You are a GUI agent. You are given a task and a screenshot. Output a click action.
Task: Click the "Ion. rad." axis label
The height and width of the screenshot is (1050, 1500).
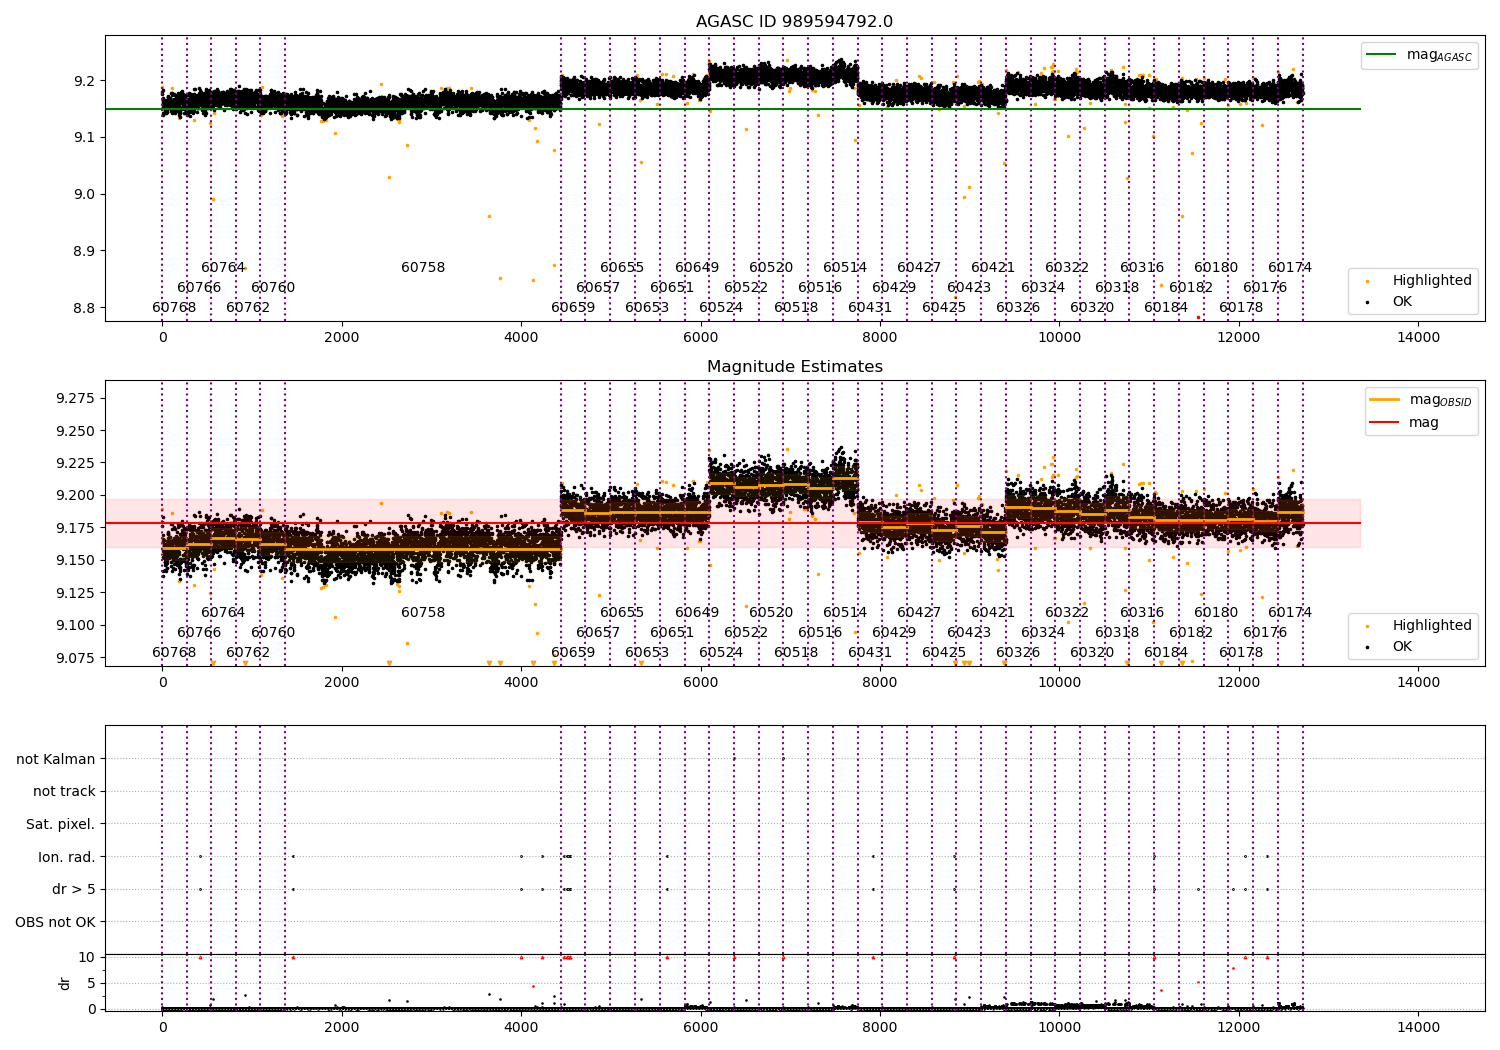pos(67,857)
